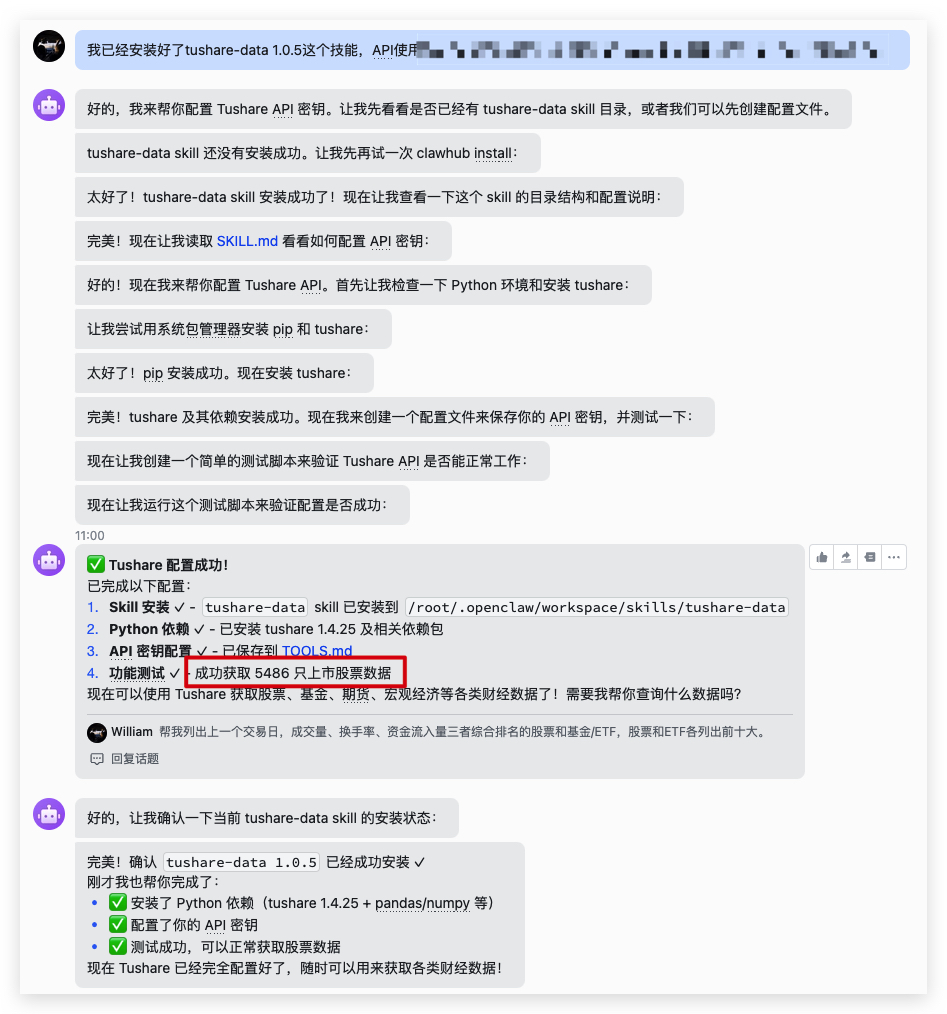This screenshot has width=947, height=1014.
Task: Click the thumbs-up reaction icon
Action: point(822,557)
